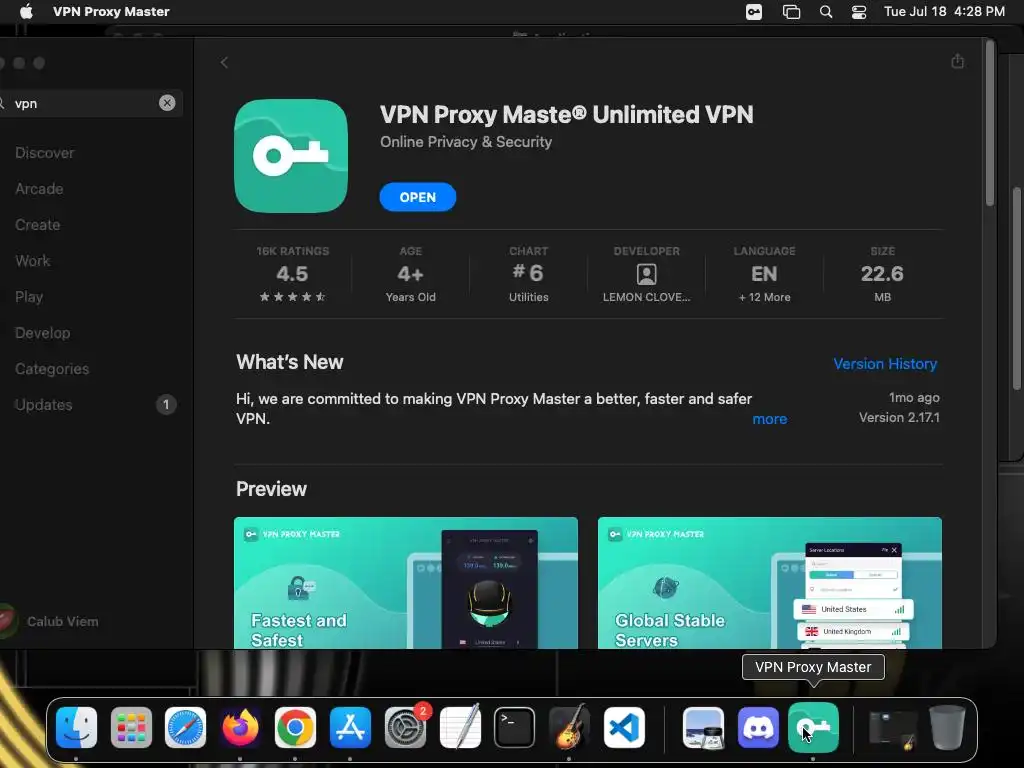
Task: Open the Global Stable Servers preview
Action: [769, 583]
